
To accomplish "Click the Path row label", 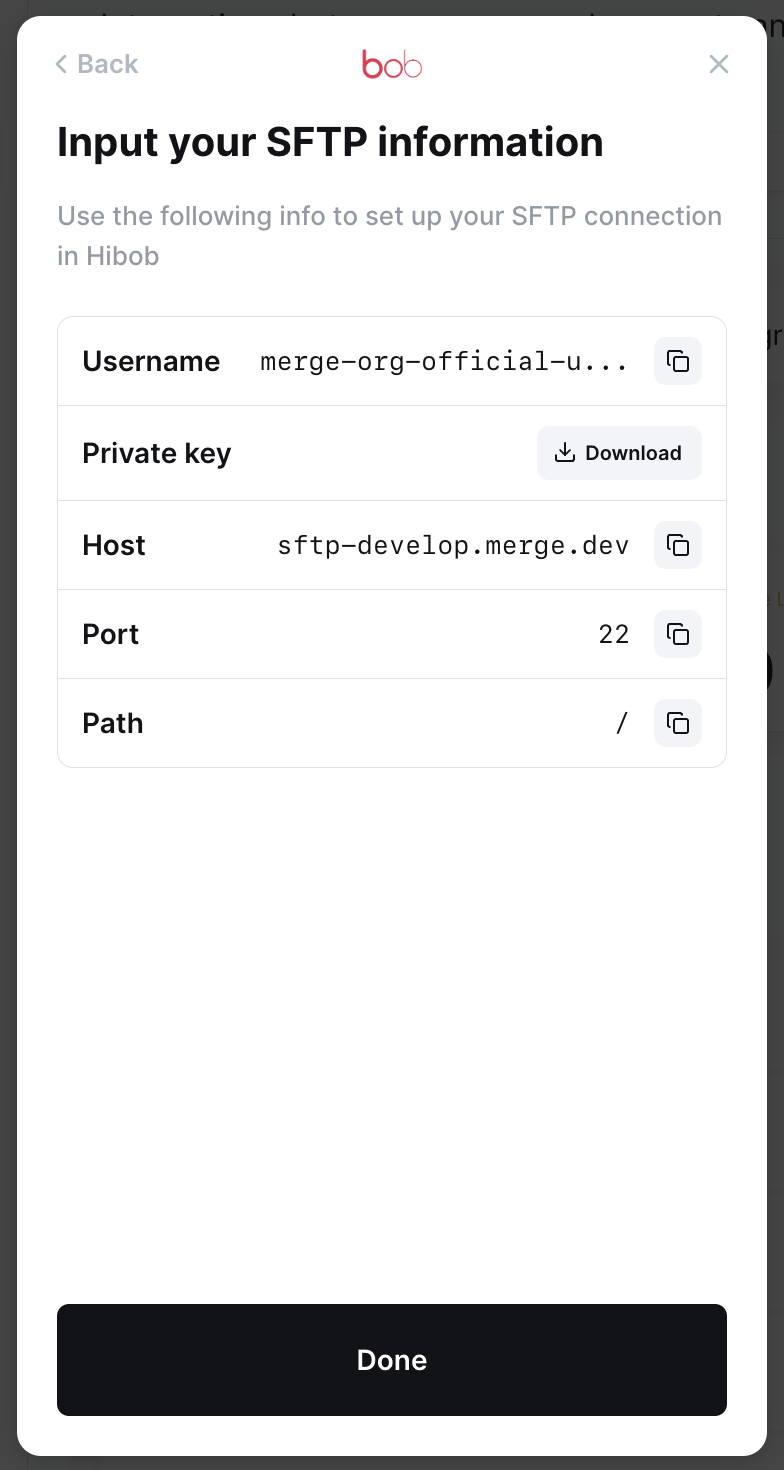I will pyautogui.click(x=113, y=723).
